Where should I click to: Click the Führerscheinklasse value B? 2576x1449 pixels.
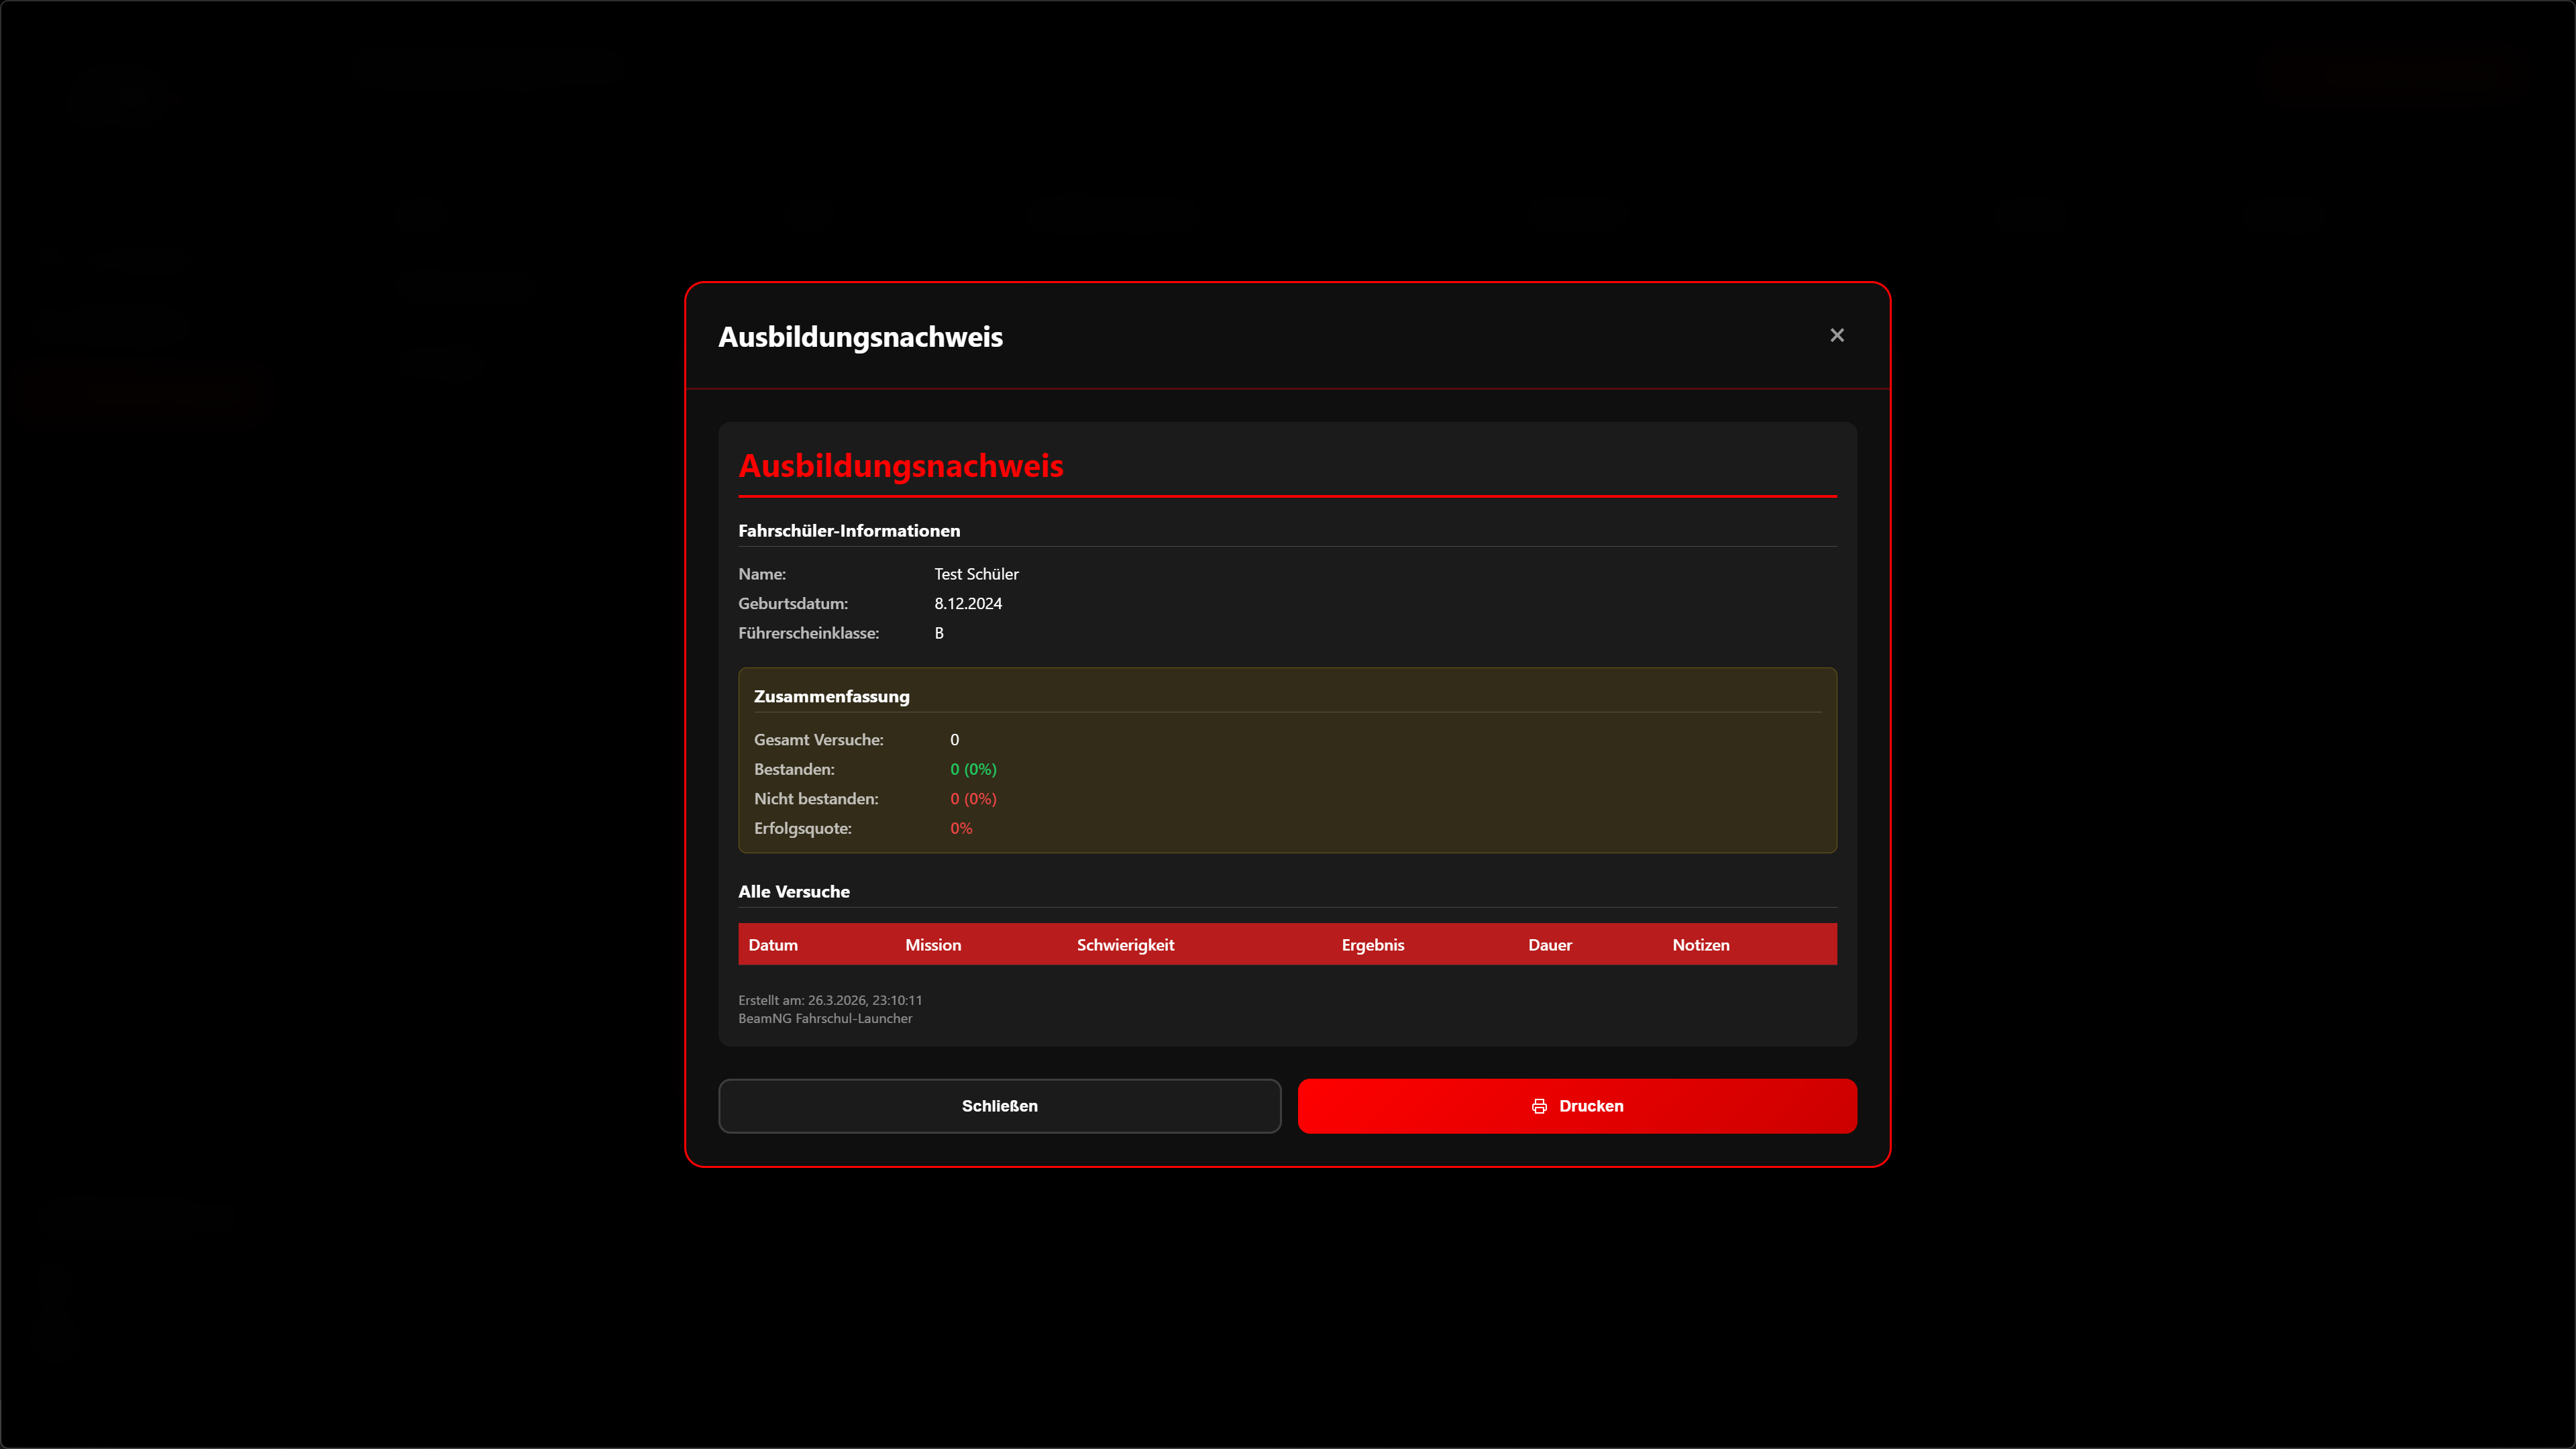point(938,633)
